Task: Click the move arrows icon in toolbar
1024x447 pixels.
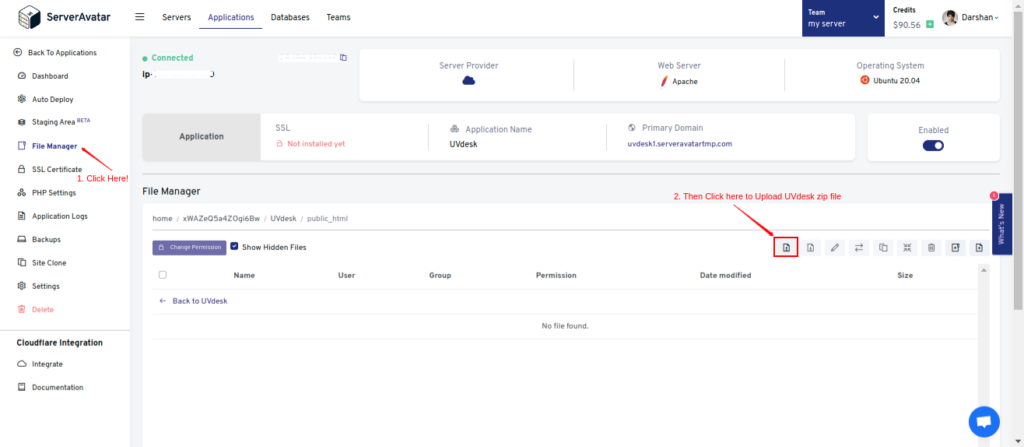Action: click(x=859, y=247)
